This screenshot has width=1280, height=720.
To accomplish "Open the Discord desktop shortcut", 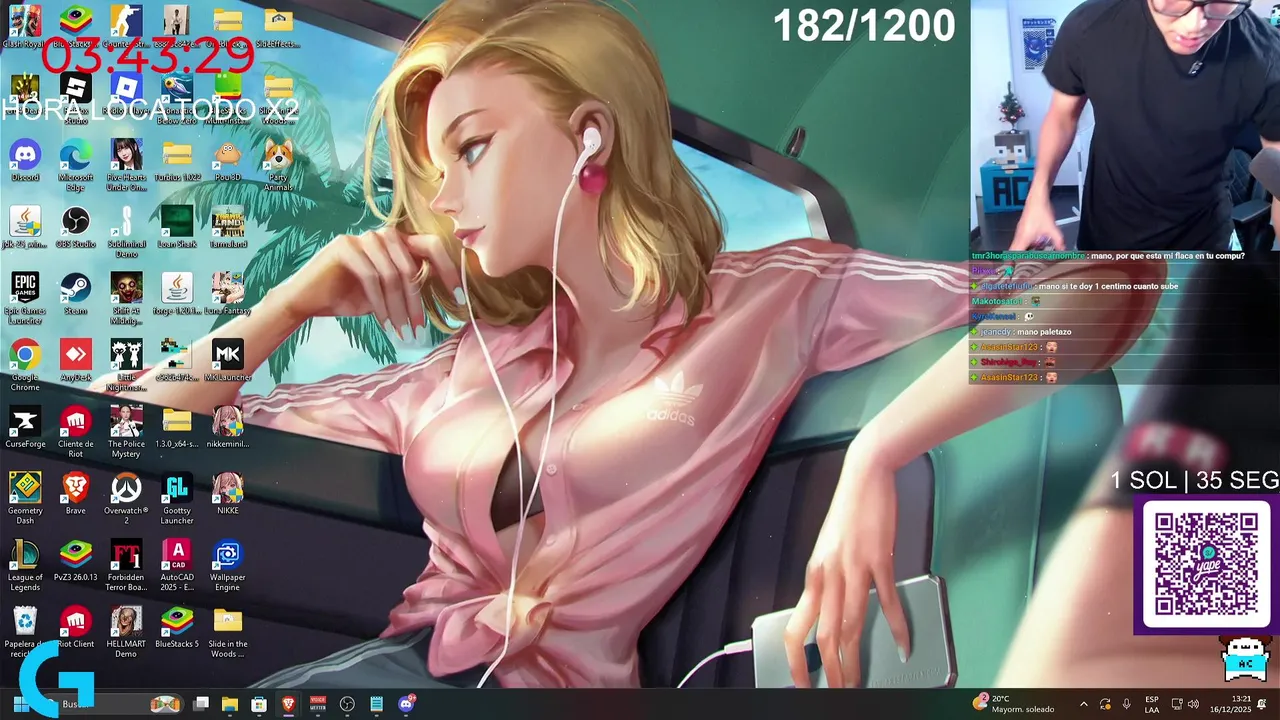I will click(25, 161).
